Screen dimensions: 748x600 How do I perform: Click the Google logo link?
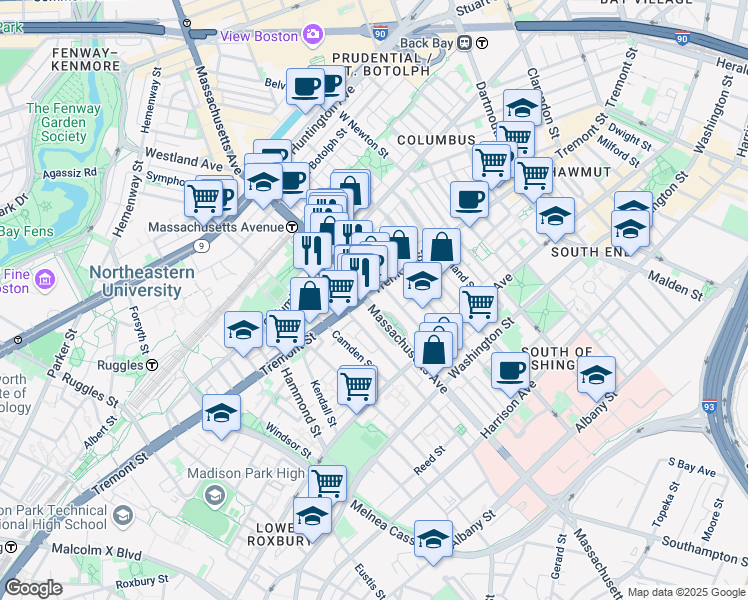pos(34,588)
